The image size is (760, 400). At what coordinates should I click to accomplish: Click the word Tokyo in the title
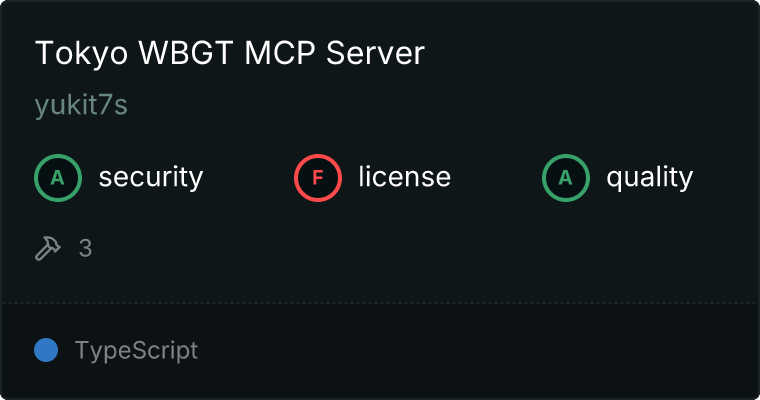[81, 54]
